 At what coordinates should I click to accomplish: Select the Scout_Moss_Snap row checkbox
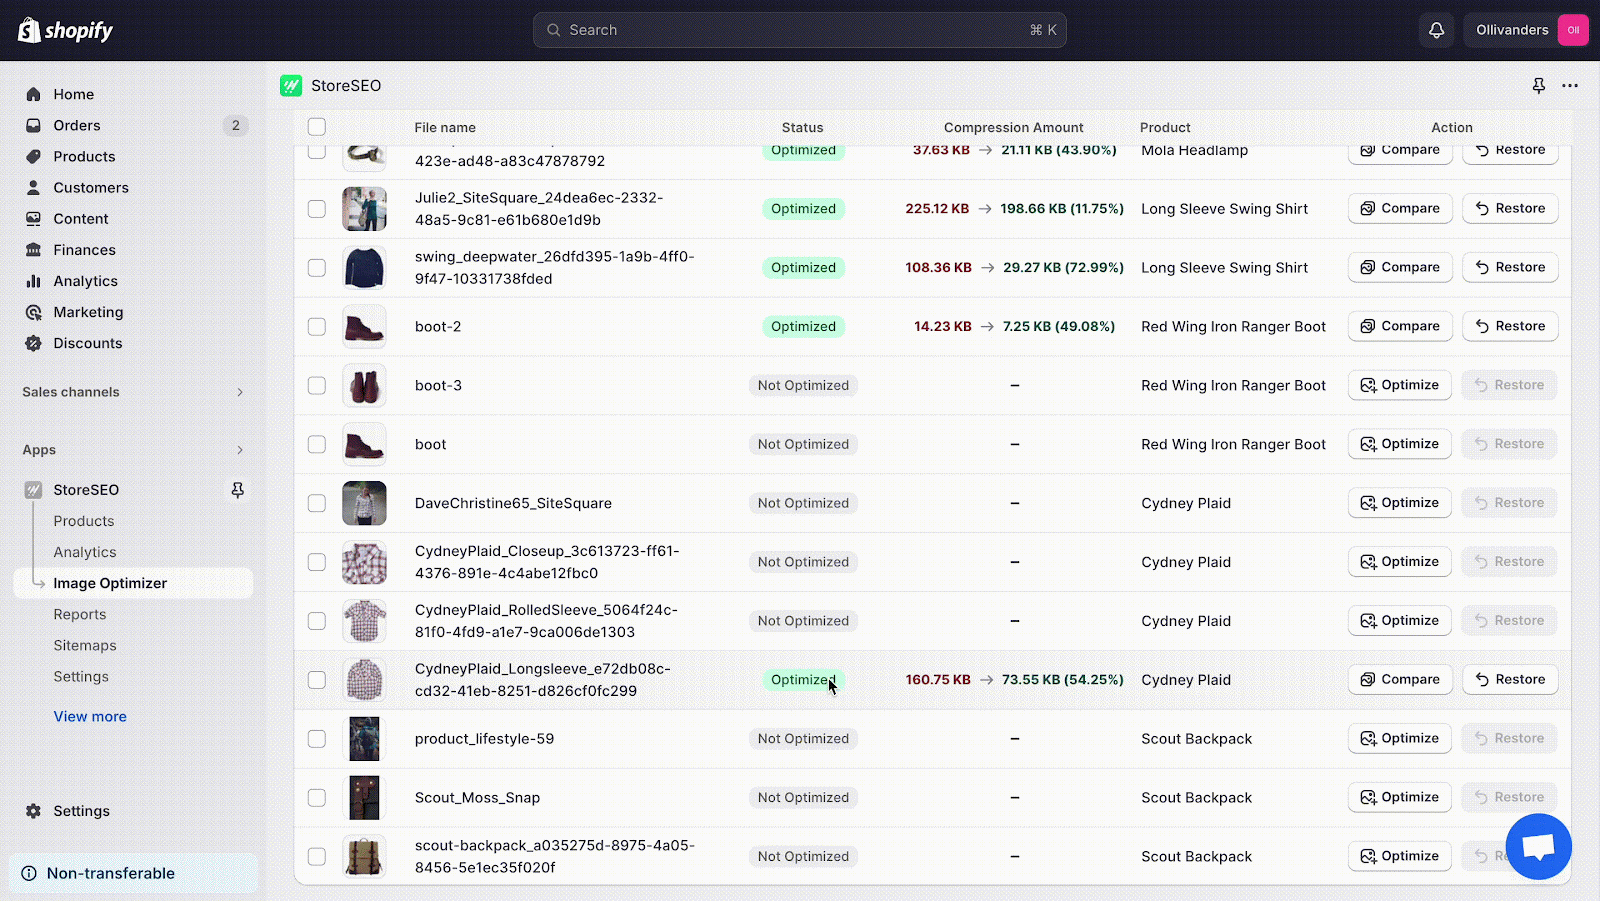coord(317,798)
